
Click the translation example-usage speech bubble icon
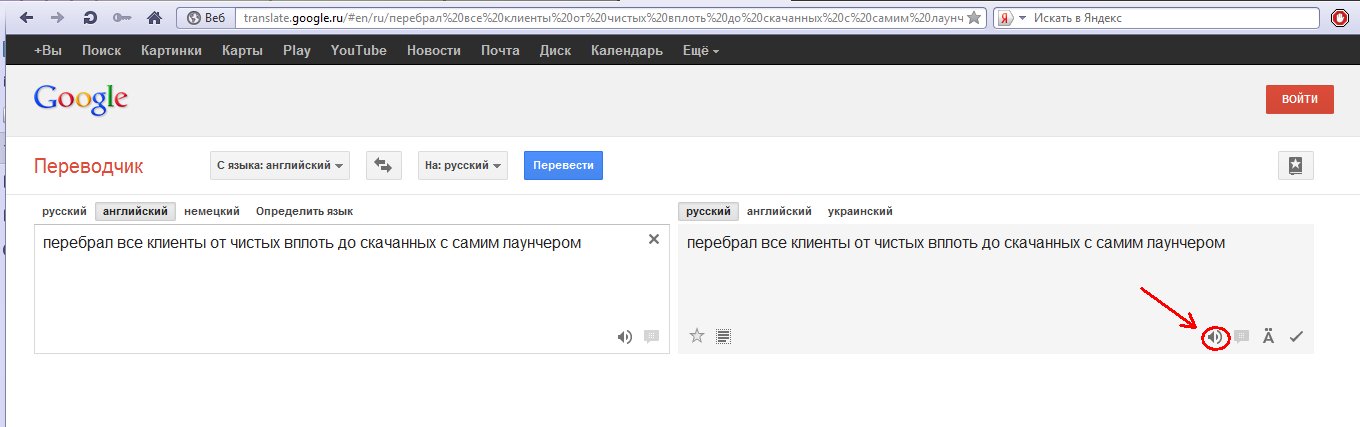pyautogui.click(x=1242, y=336)
